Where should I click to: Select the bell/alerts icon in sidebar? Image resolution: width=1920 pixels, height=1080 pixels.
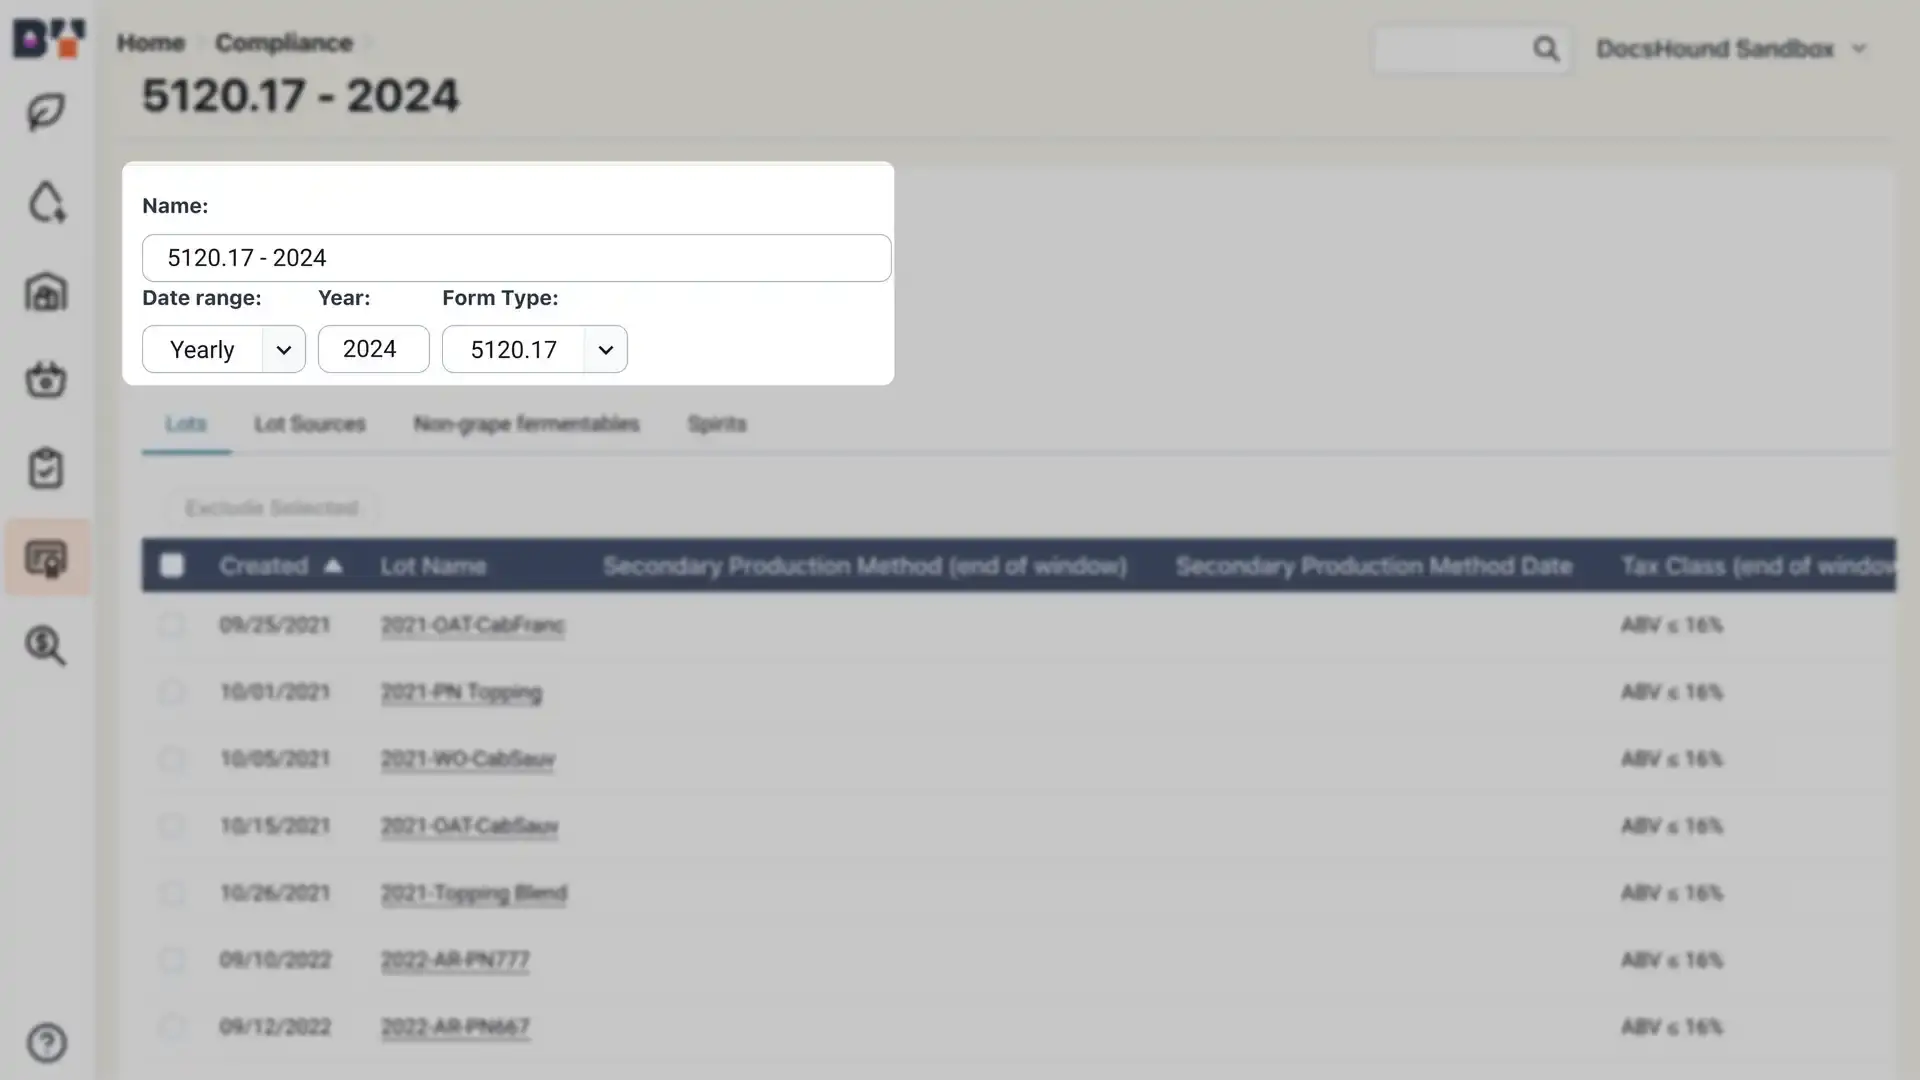(46, 200)
